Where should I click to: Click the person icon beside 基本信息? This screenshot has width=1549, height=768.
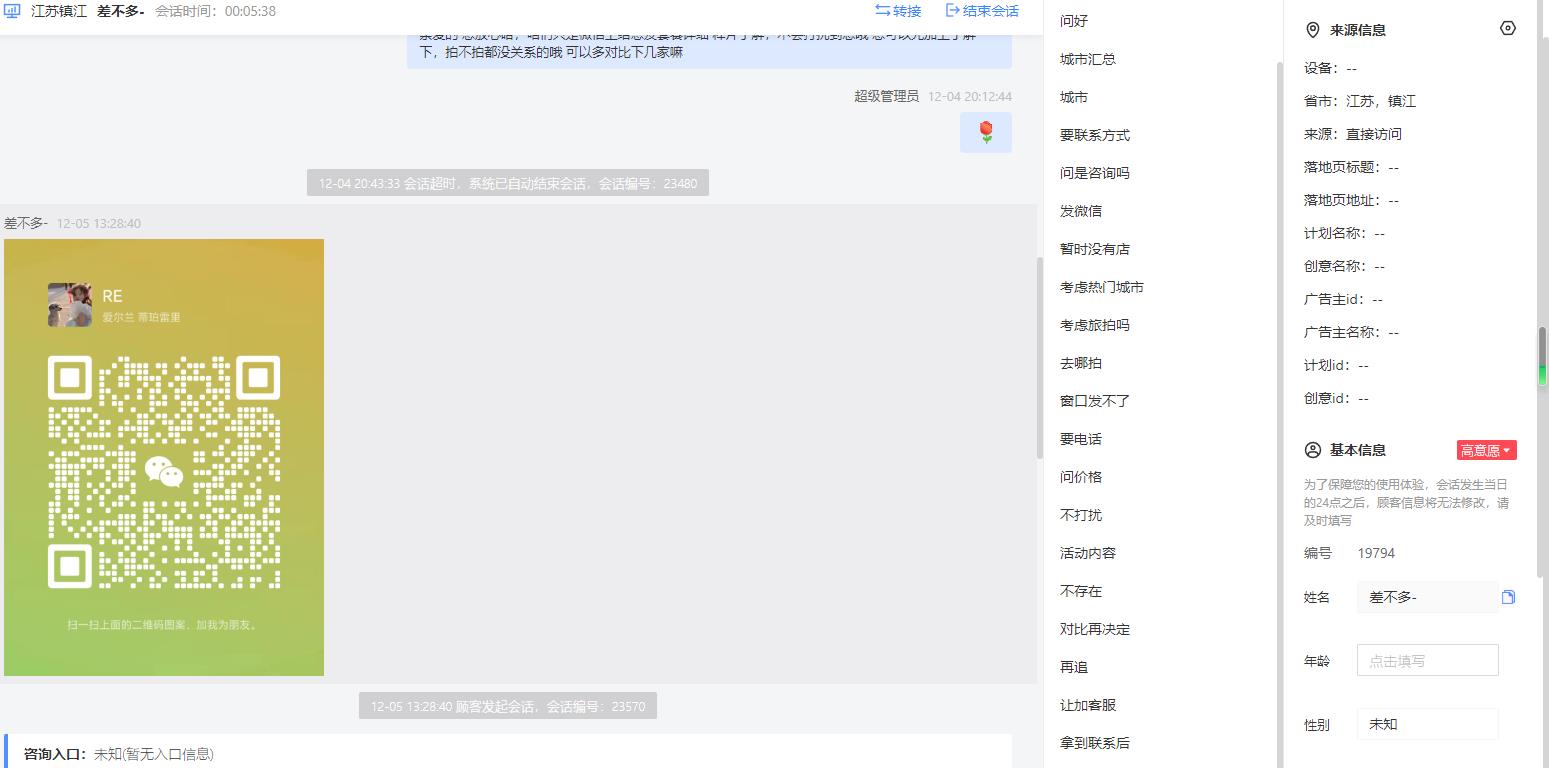click(1313, 450)
